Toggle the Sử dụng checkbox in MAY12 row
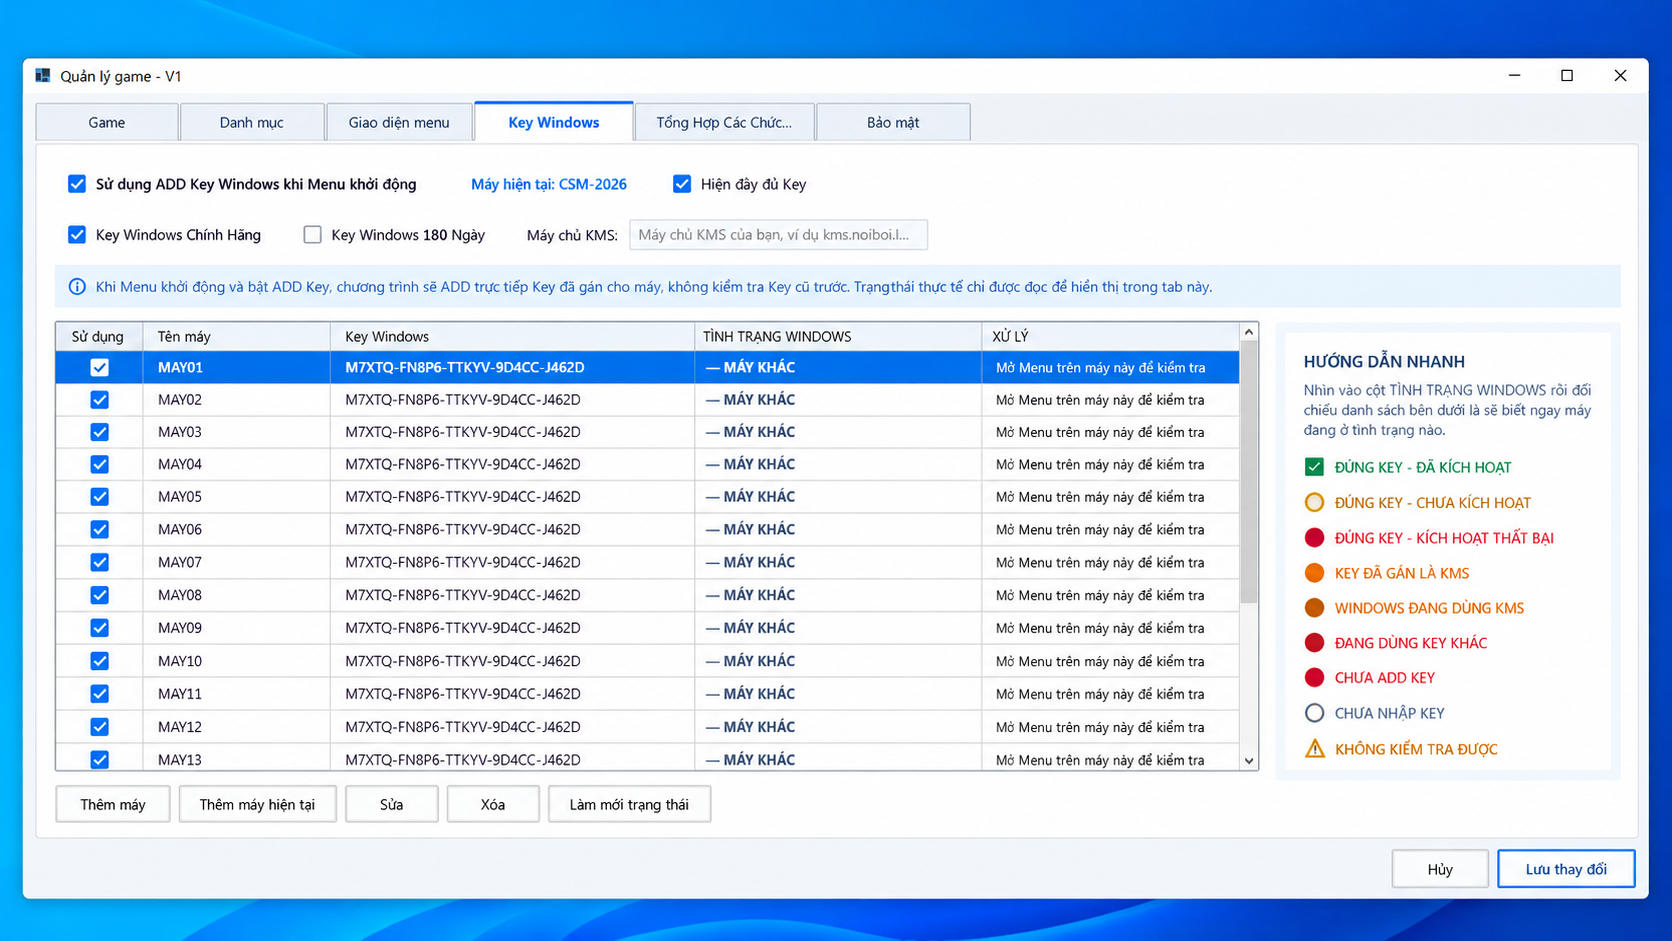 [99, 727]
